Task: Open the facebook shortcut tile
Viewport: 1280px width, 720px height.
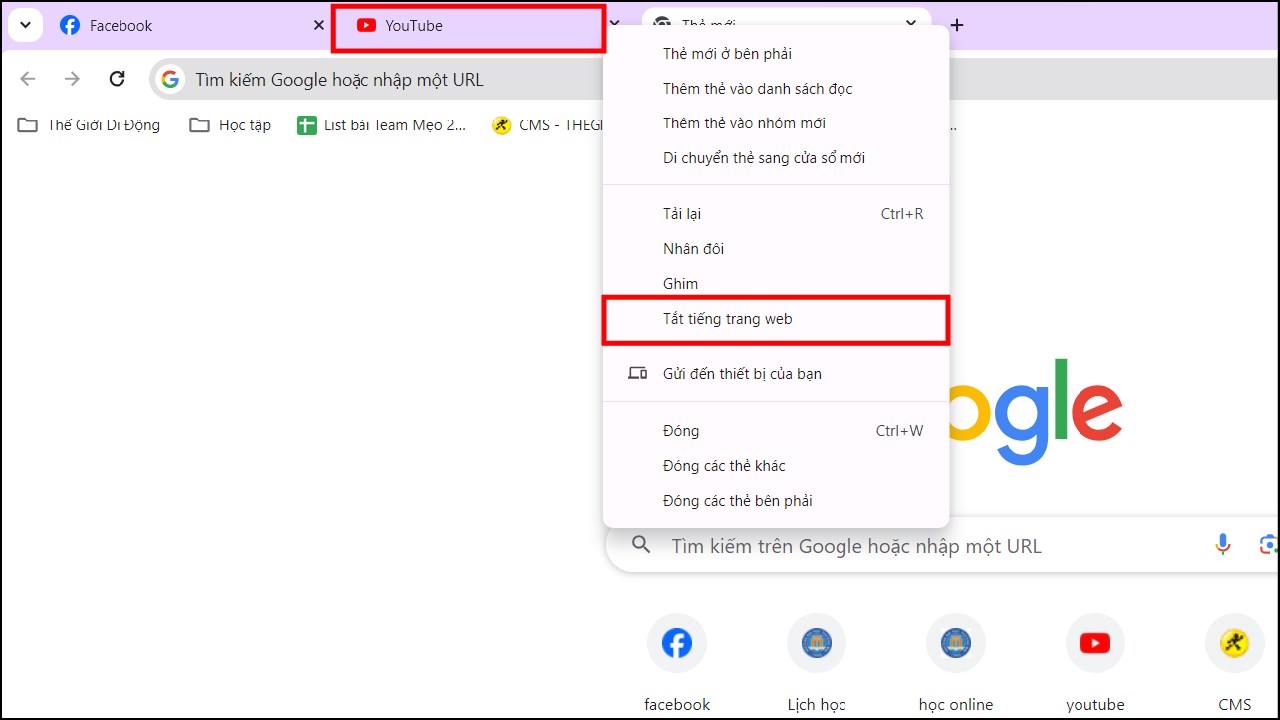Action: pos(677,662)
